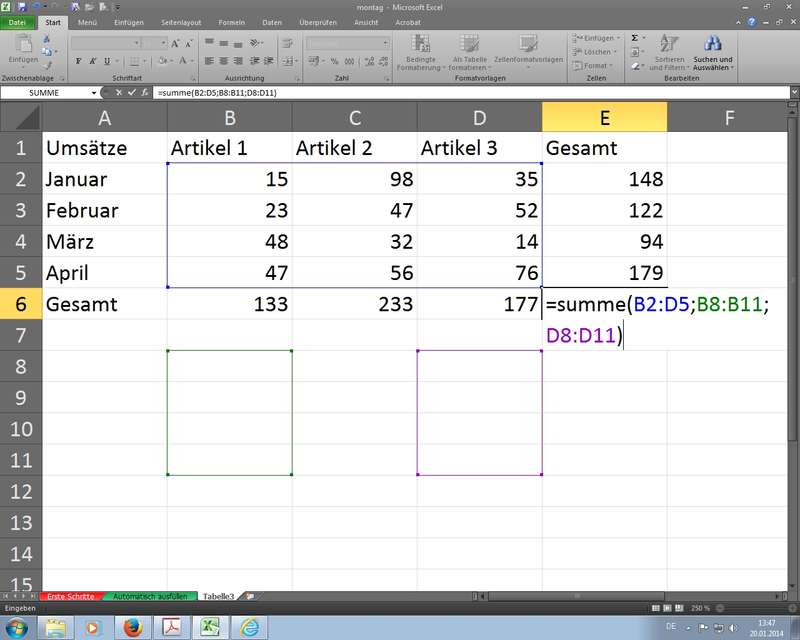Screen dimensions: 800x640
Task: Click the Zellenformatvorlagen button
Action: [529, 50]
